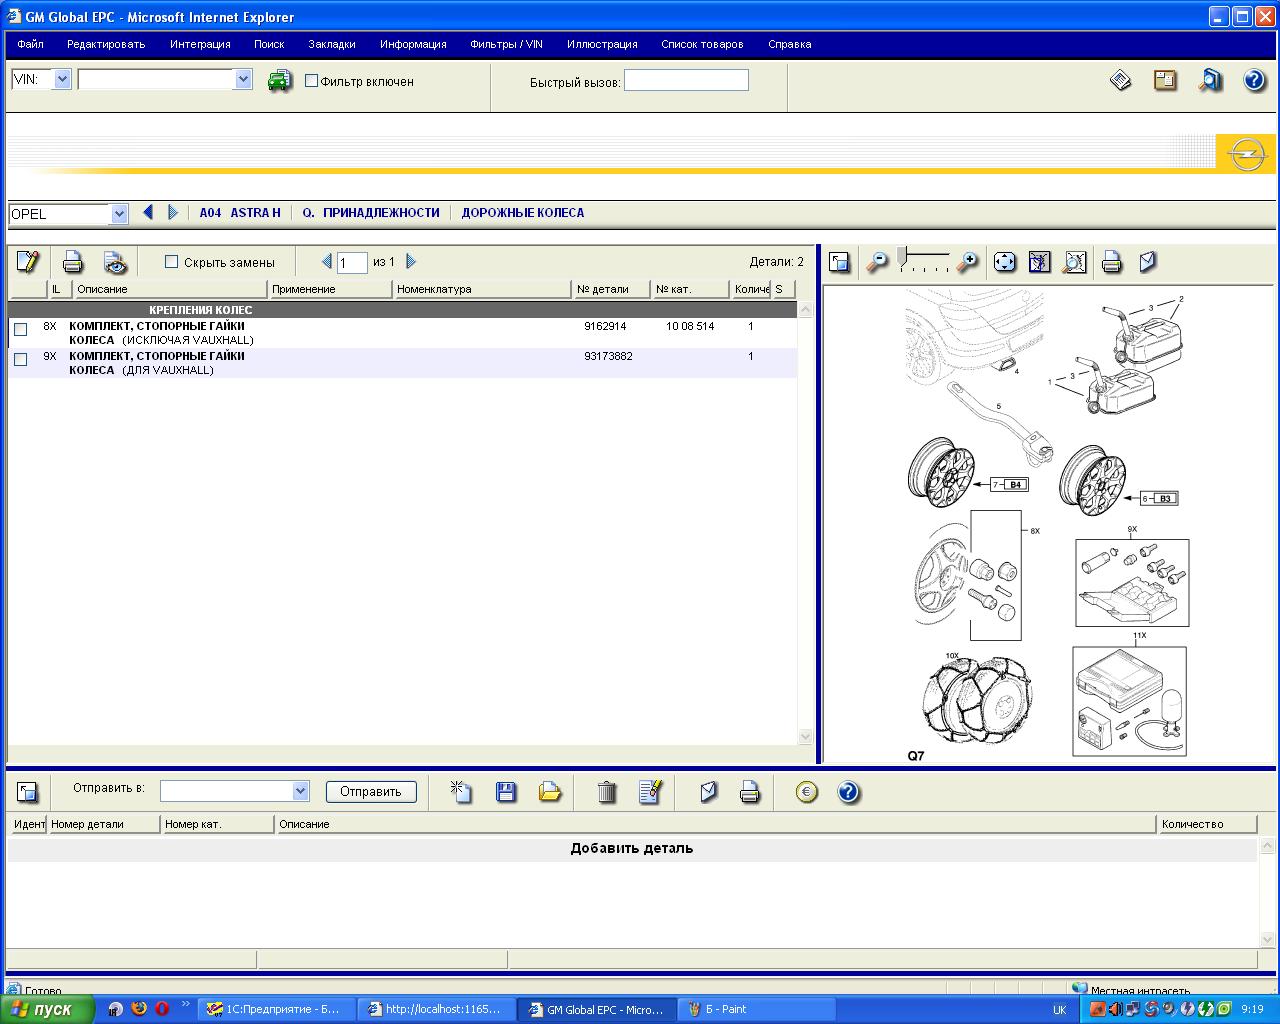The height and width of the screenshot is (1024, 1280).
Task: Click the green car VIN search icon
Action: (279, 81)
